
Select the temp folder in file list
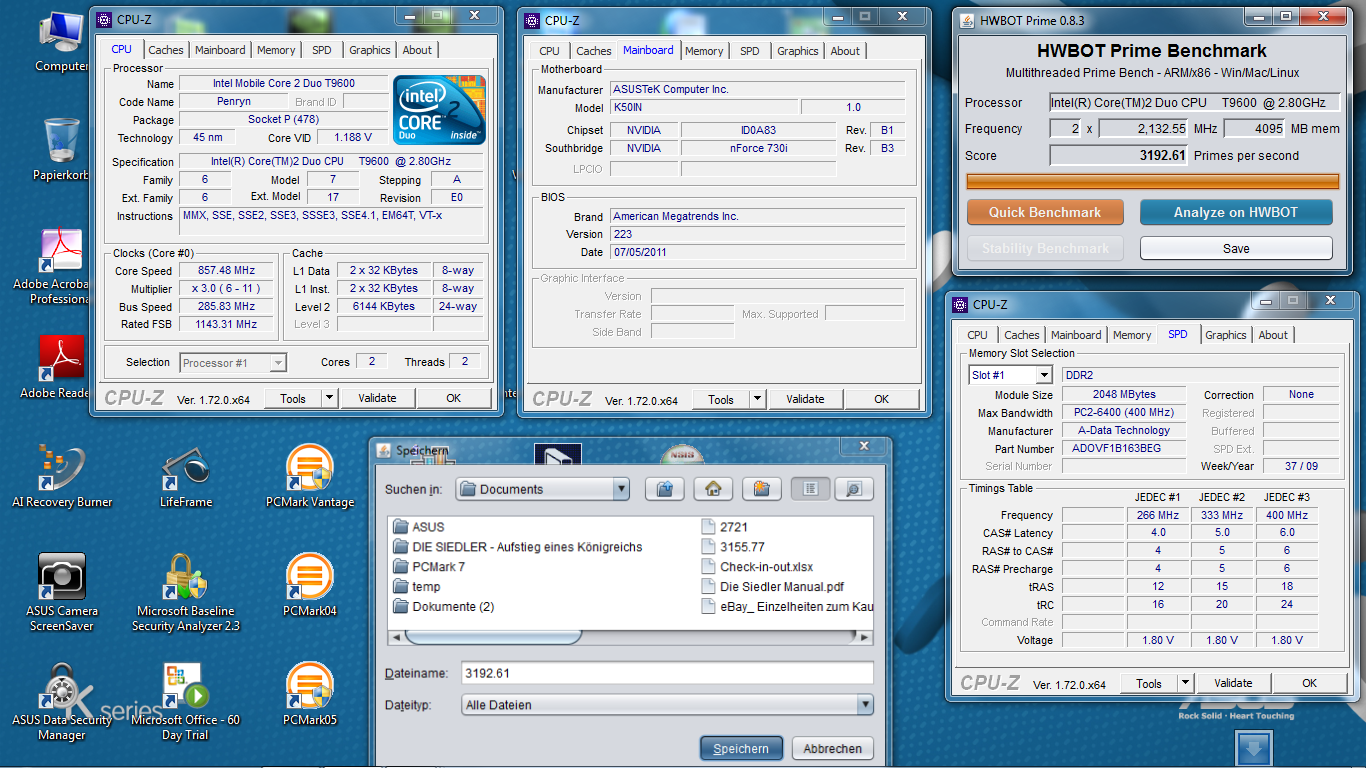coord(417,587)
